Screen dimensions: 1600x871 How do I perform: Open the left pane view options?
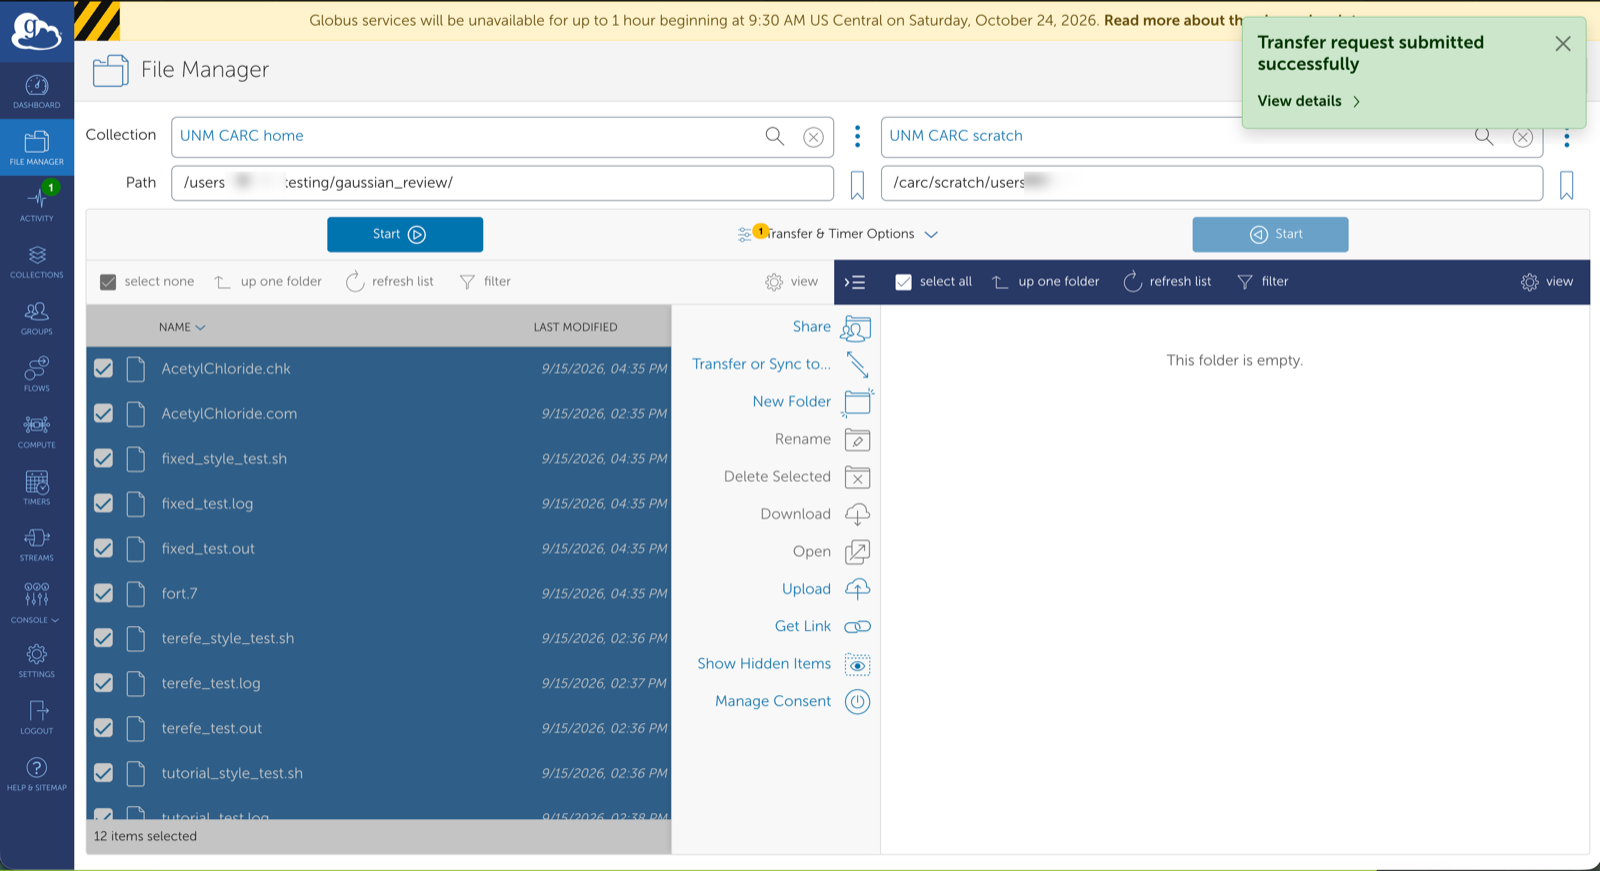792,282
